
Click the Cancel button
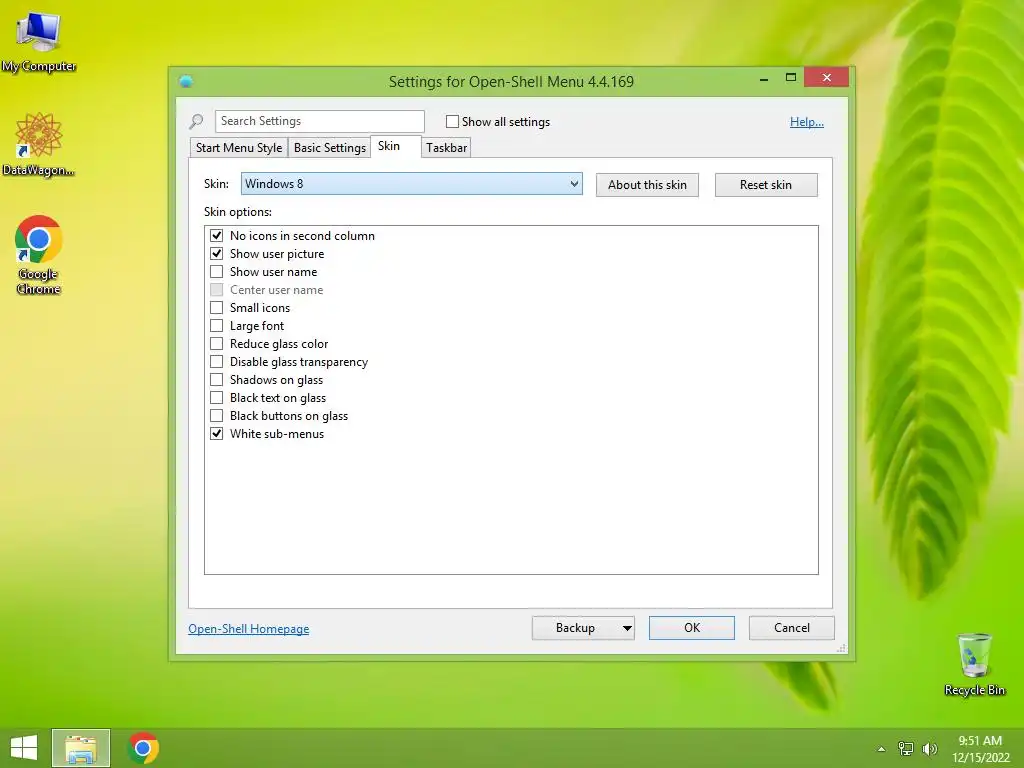tap(792, 628)
